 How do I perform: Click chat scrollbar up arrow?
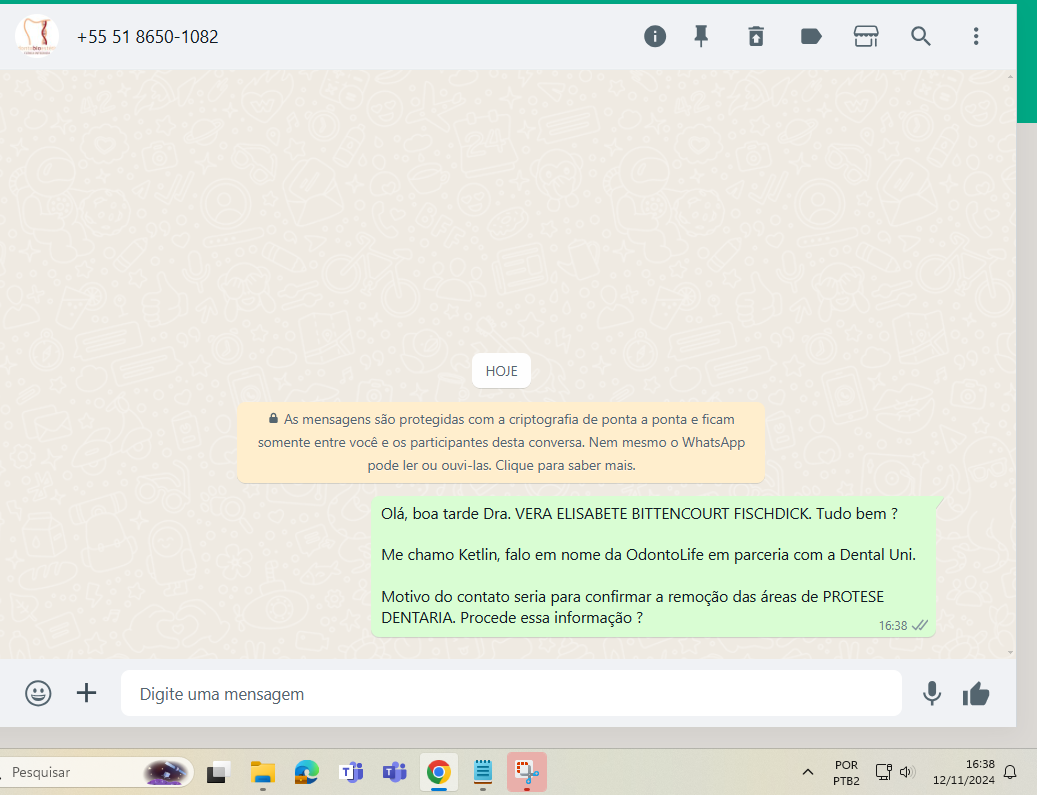[x=1010, y=77]
